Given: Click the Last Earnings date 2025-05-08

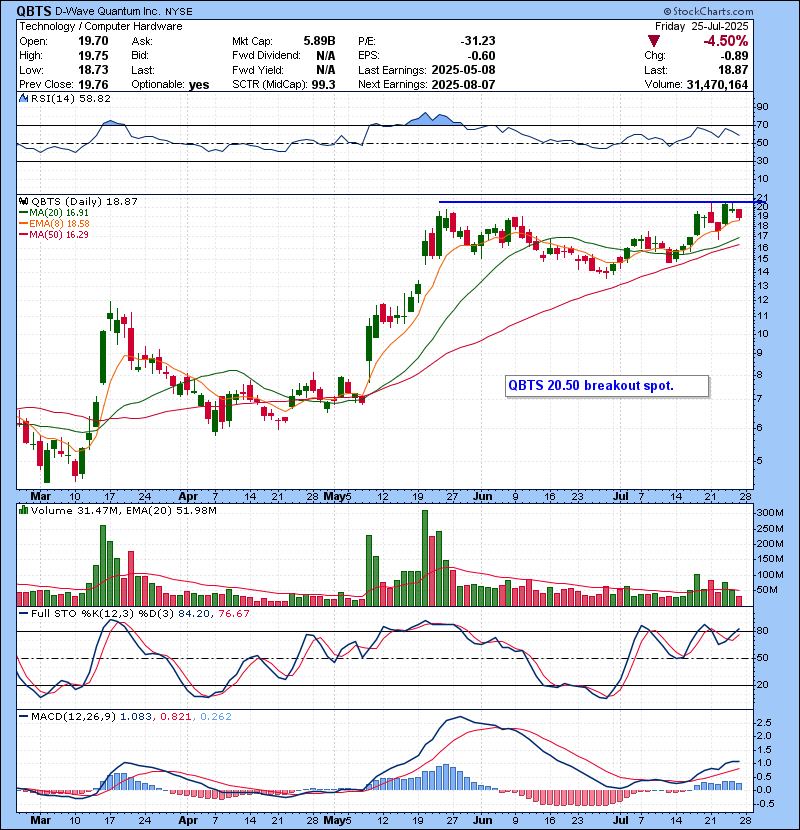Looking at the screenshot, I should (x=463, y=70).
